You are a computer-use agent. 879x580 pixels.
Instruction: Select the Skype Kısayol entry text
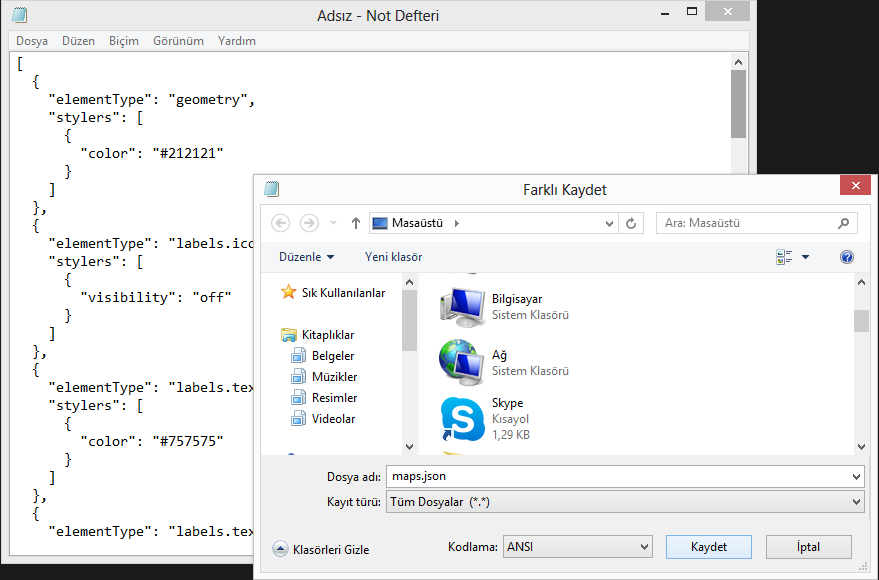click(x=511, y=419)
